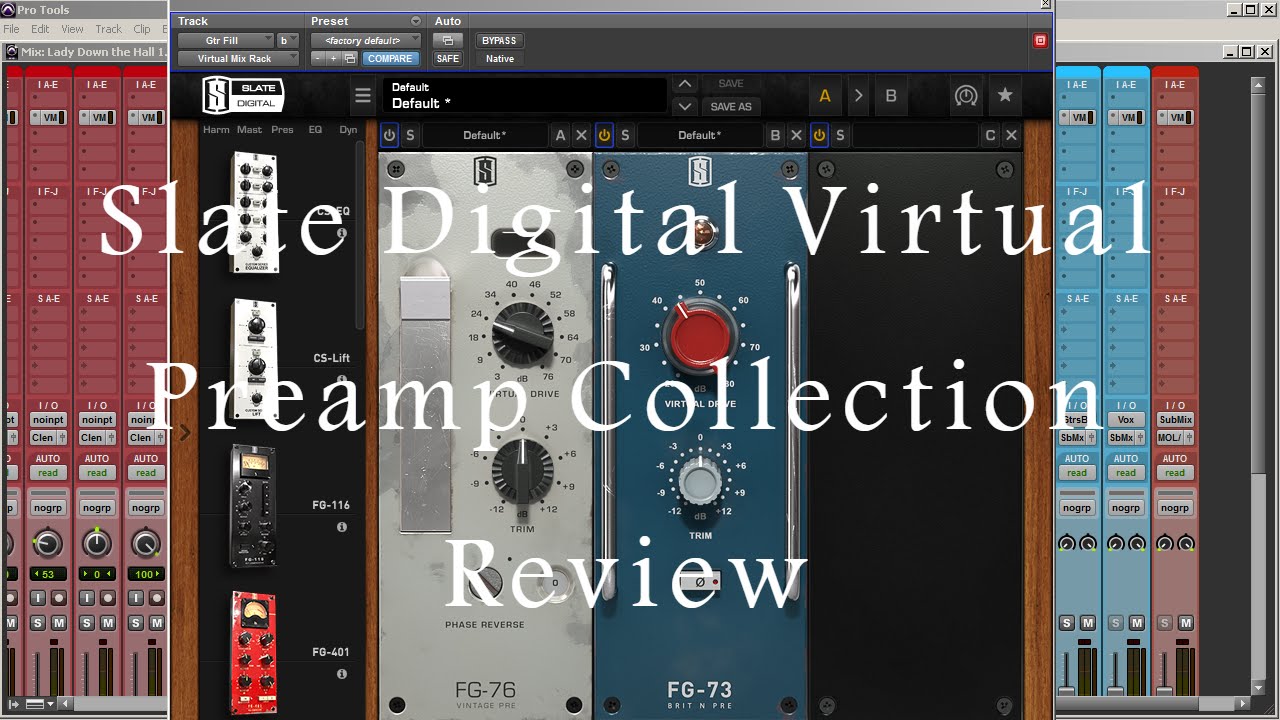Click the phase invert button on FG-73
The width and height of the screenshot is (1280, 720).
point(700,582)
